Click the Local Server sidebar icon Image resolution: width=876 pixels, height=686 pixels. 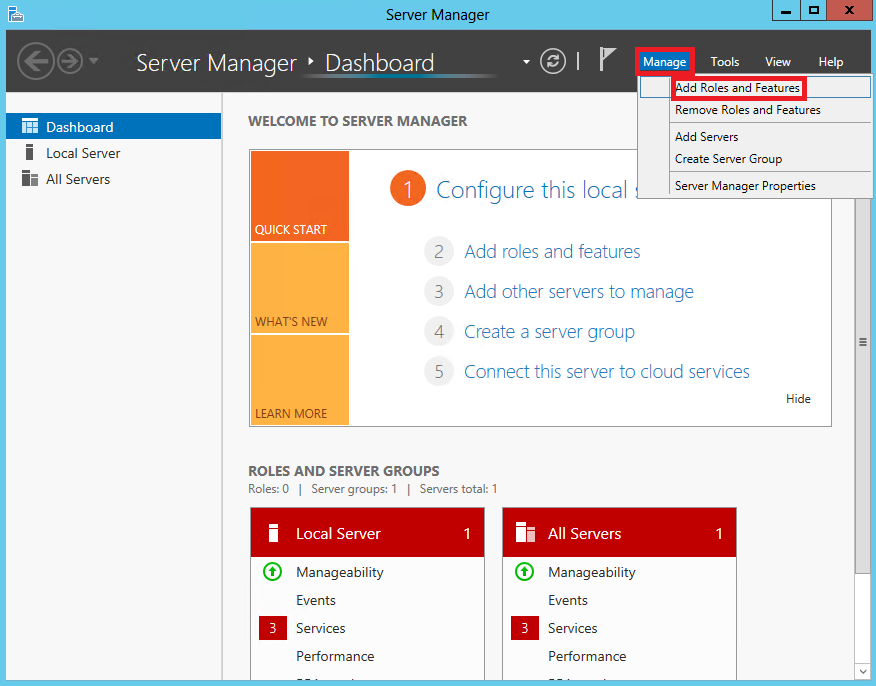[30, 152]
